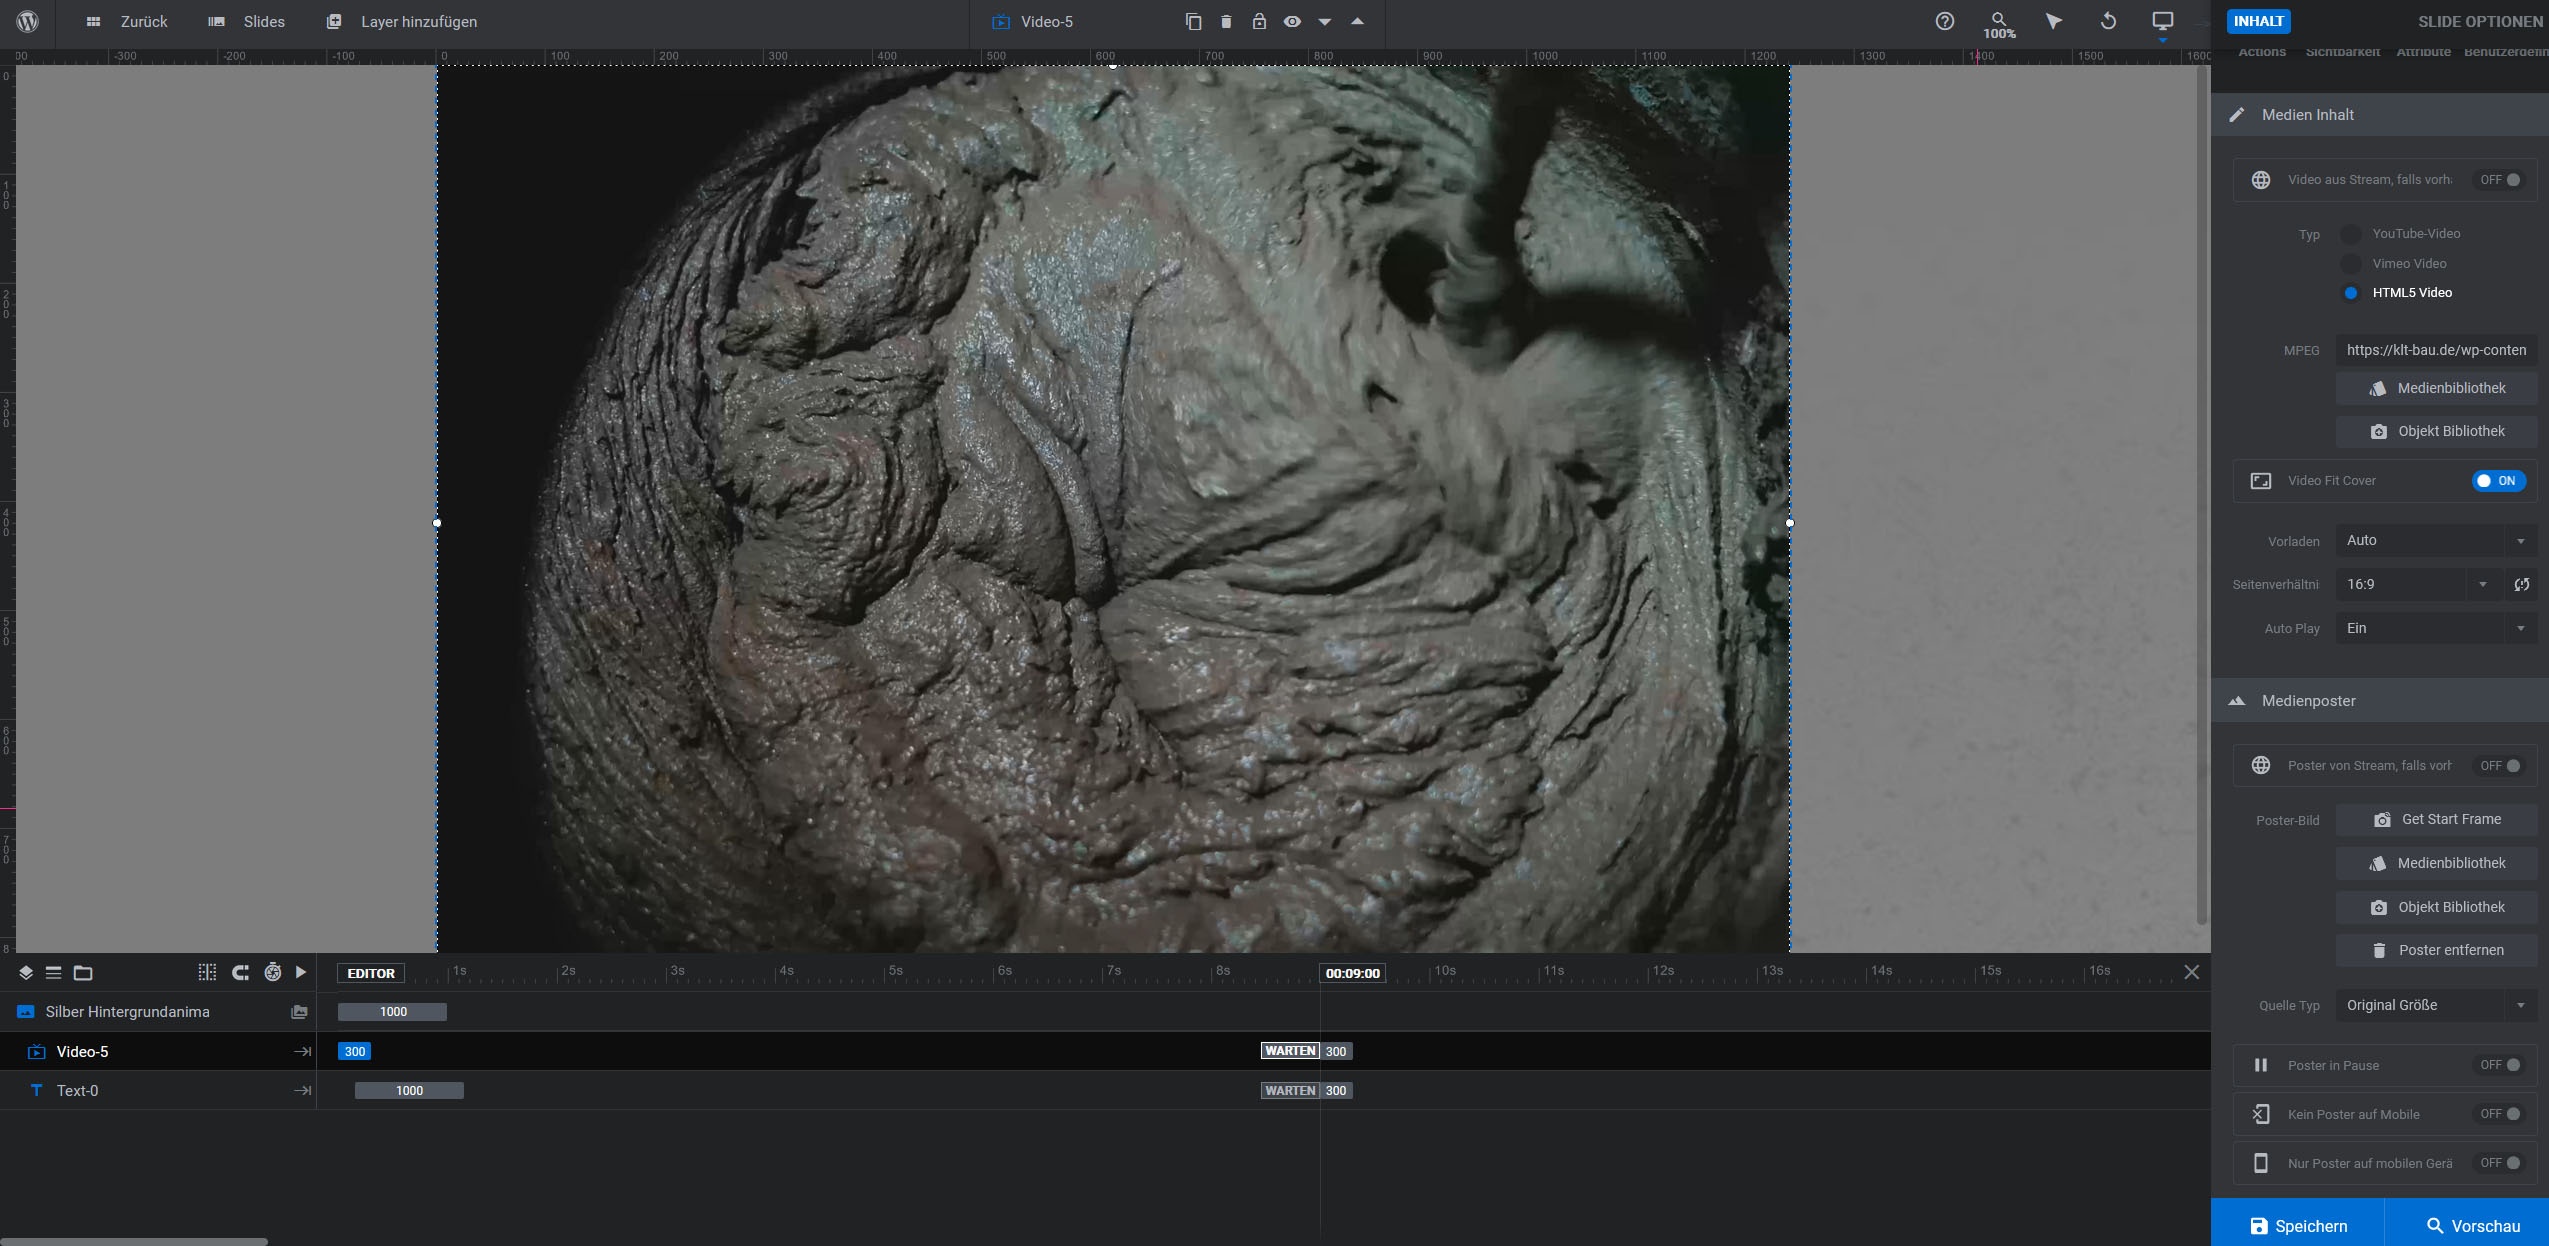Play the timeline animation
2549x1246 pixels.
point(301,972)
